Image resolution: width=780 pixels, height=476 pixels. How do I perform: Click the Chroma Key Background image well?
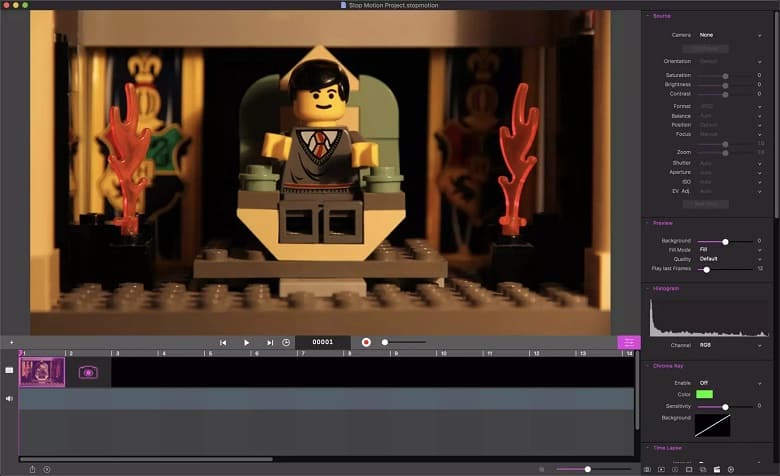pyautogui.click(x=712, y=426)
